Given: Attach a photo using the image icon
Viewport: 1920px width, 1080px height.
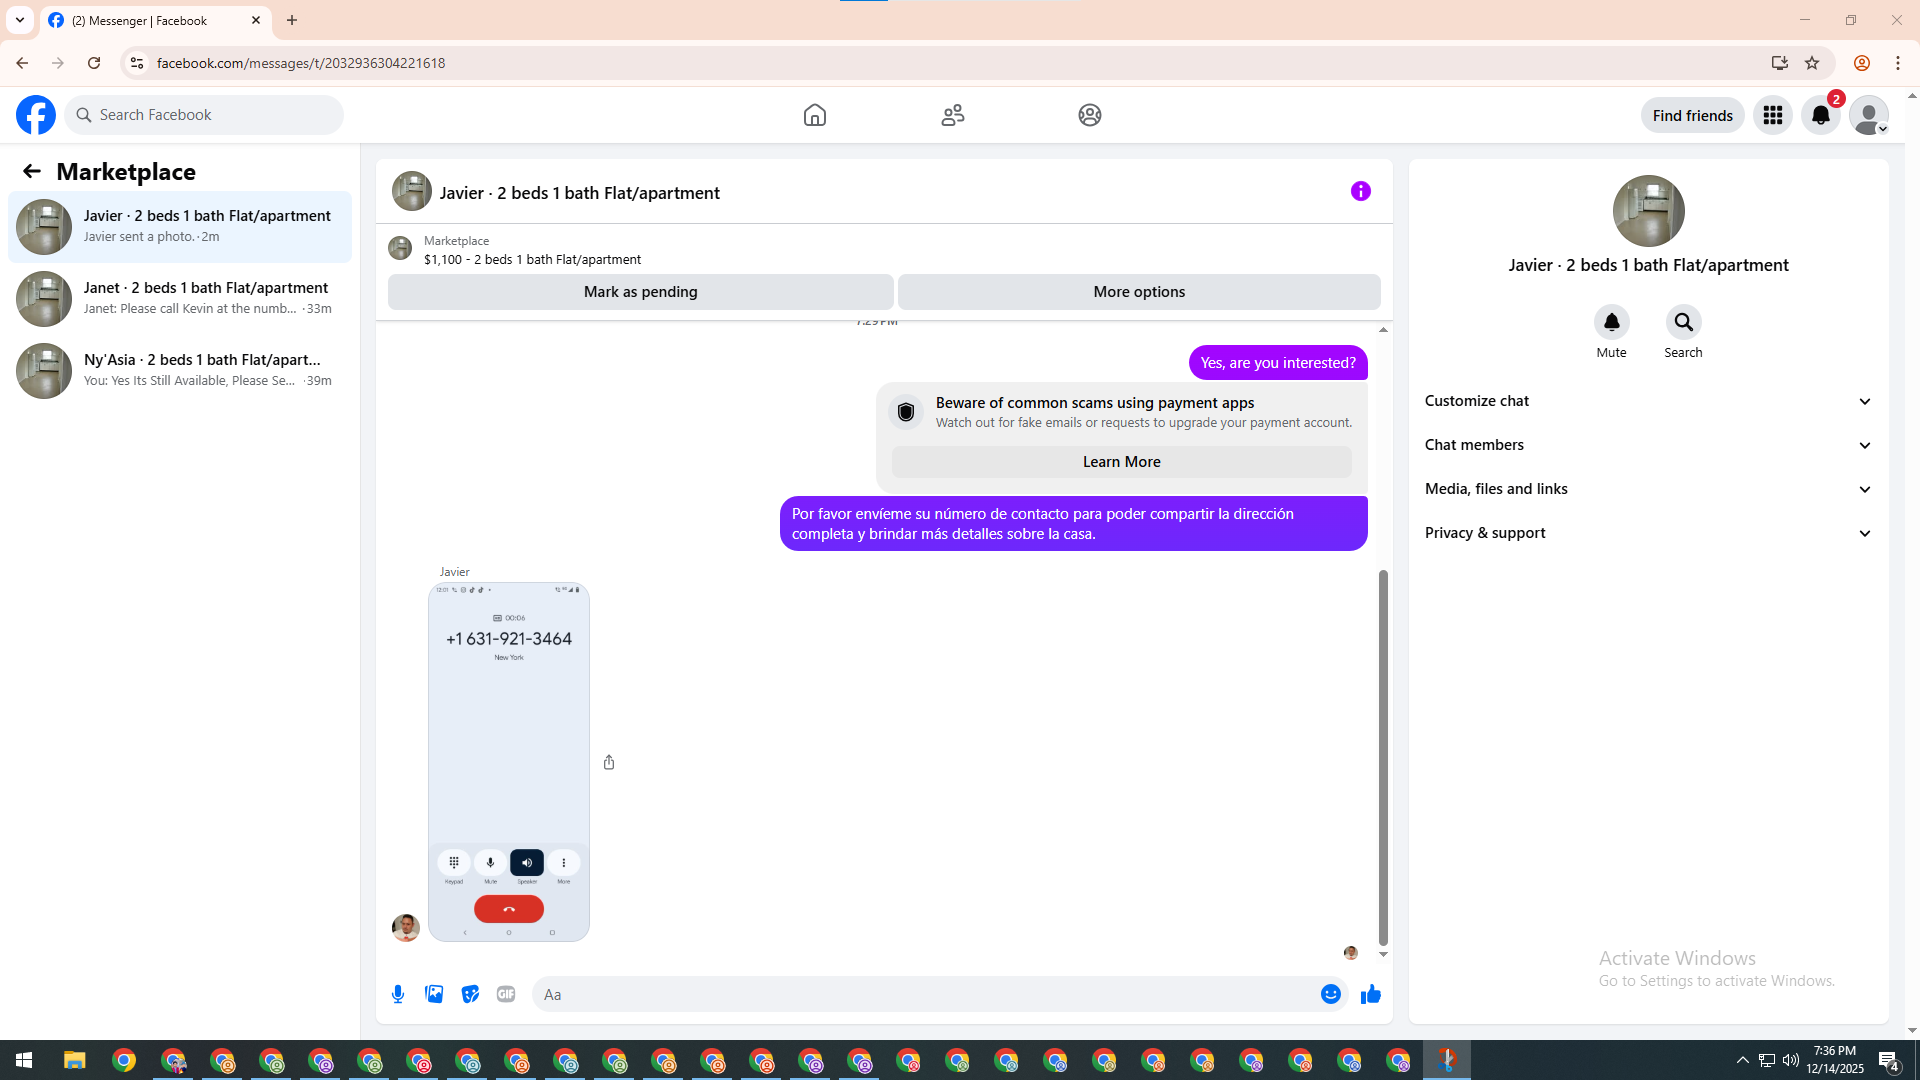Looking at the screenshot, I should point(434,994).
